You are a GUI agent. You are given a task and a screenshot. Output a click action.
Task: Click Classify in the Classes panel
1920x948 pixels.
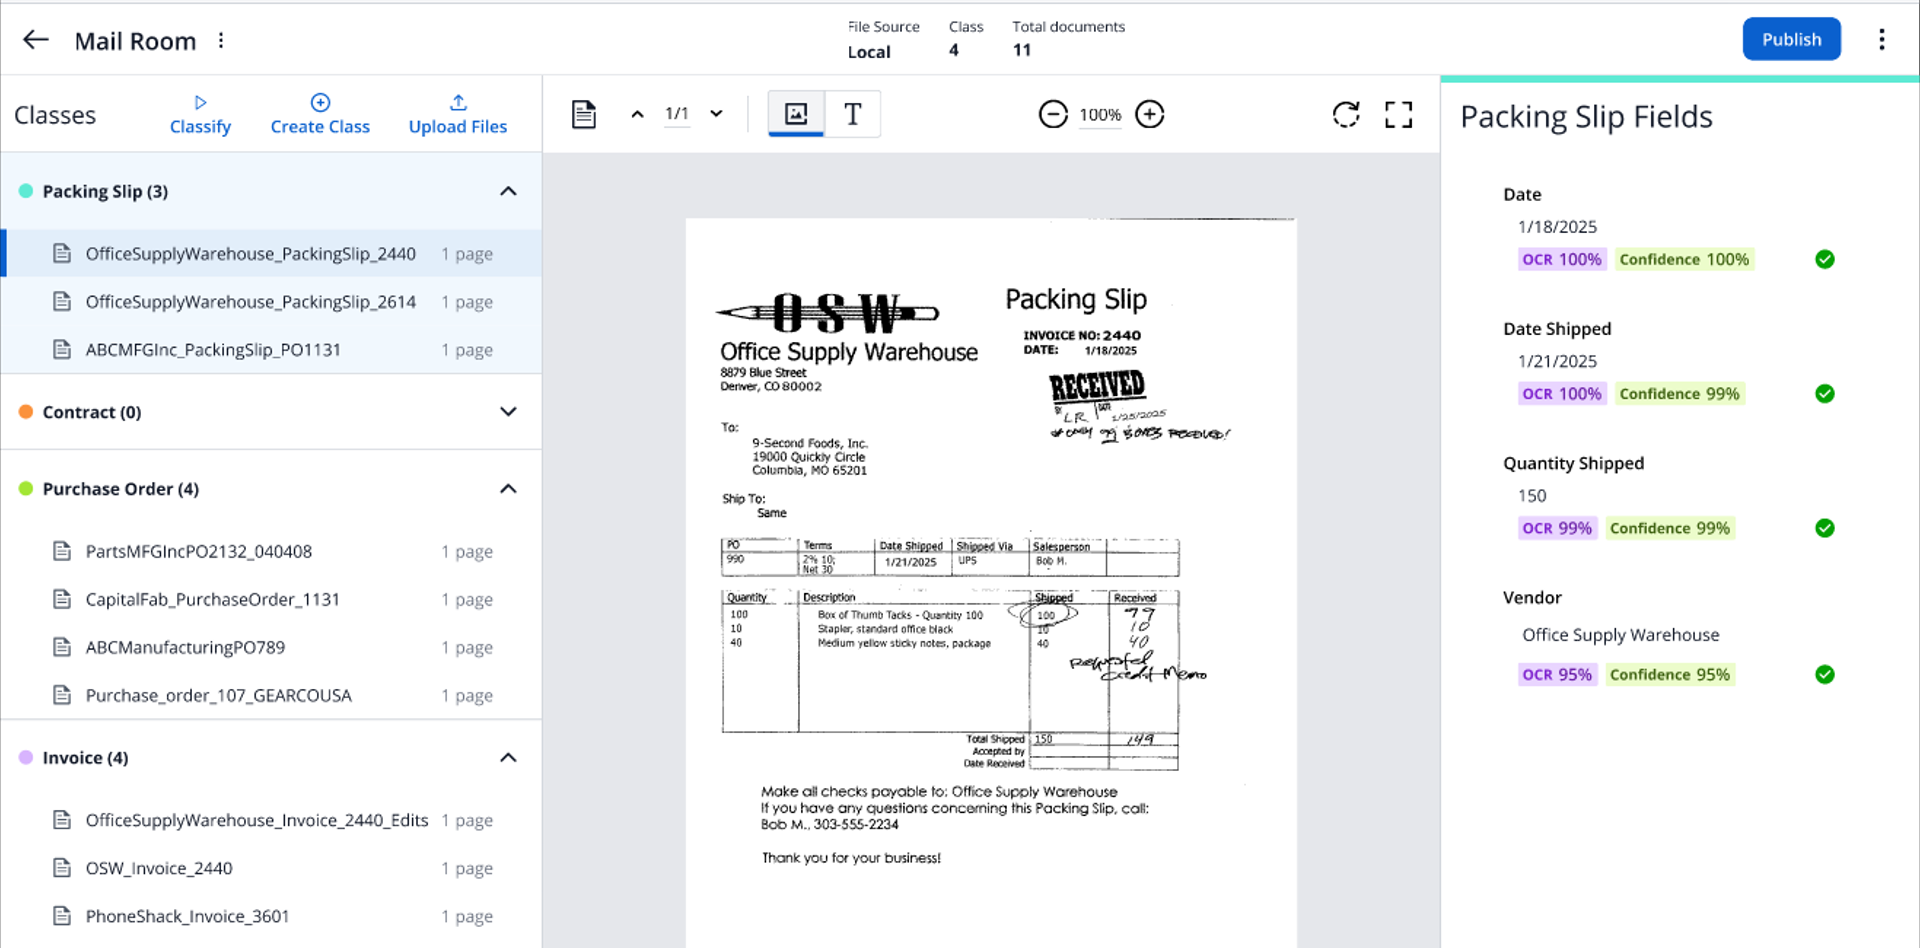tap(200, 114)
